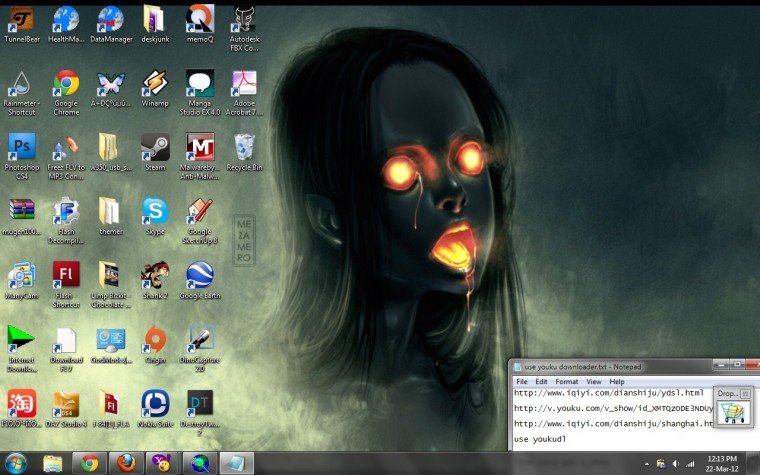Switch to Notepad taskbar button
Image resolution: width=760 pixels, height=475 pixels.
pyautogui.click(x=237, y=463)
